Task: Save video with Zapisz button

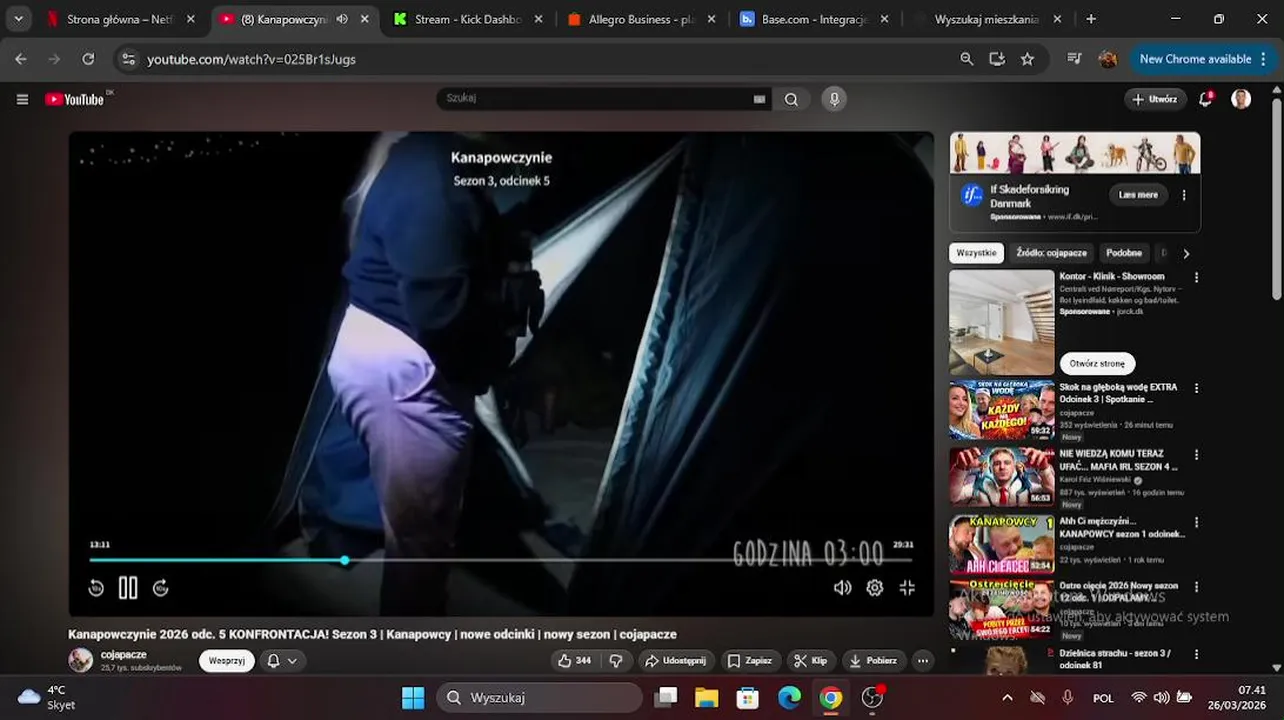Action: 750,661
